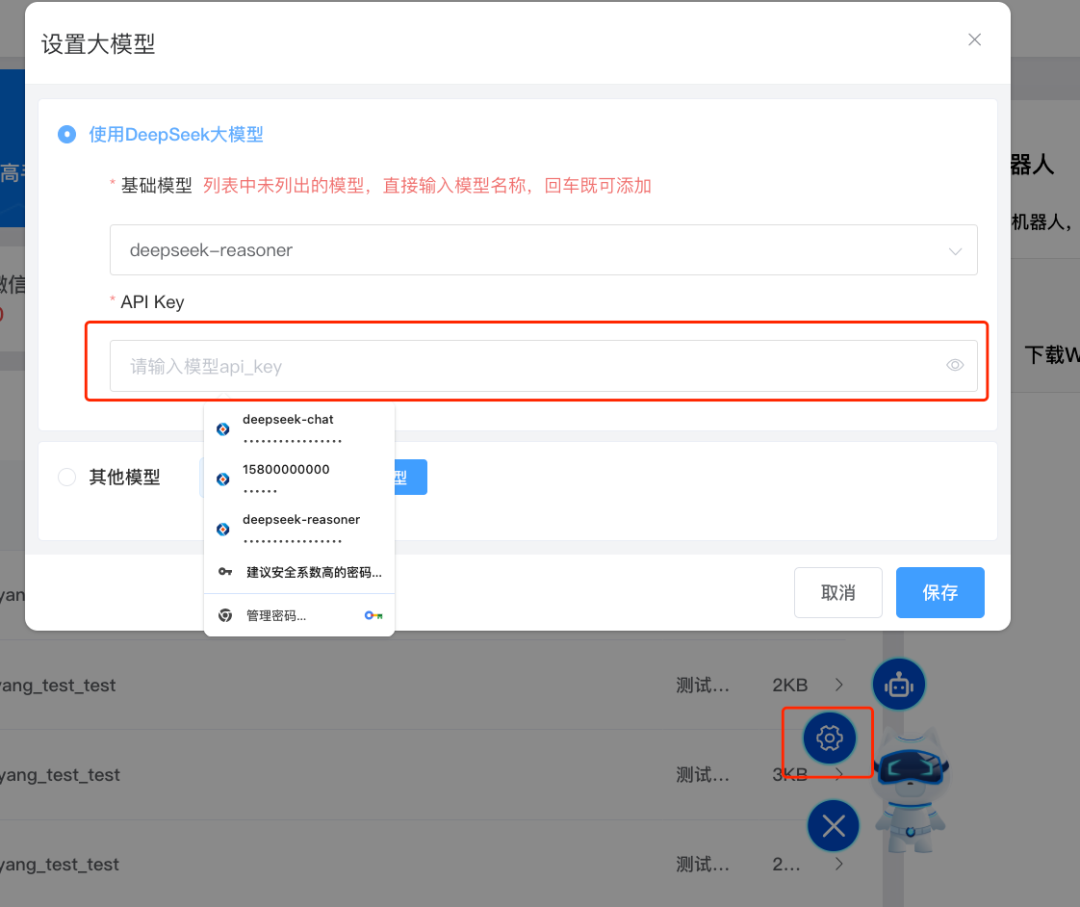1080x907 pixels.
Task: Click the 基础模型 field label
Action: tap(156, 186)
